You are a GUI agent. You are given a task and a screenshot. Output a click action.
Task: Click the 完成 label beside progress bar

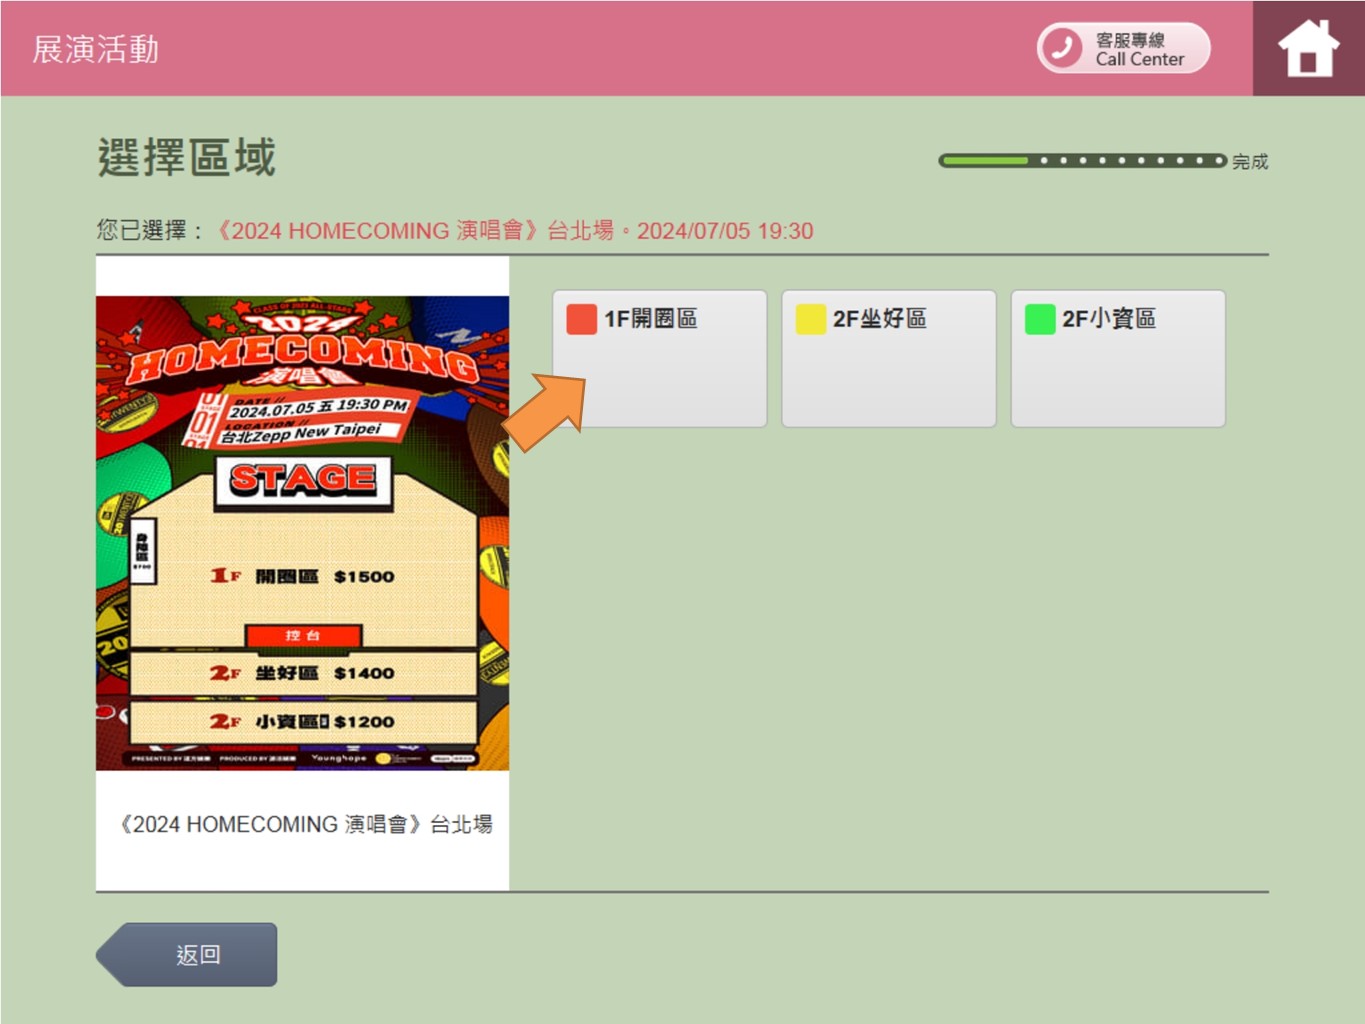[x=1250, y=161]
